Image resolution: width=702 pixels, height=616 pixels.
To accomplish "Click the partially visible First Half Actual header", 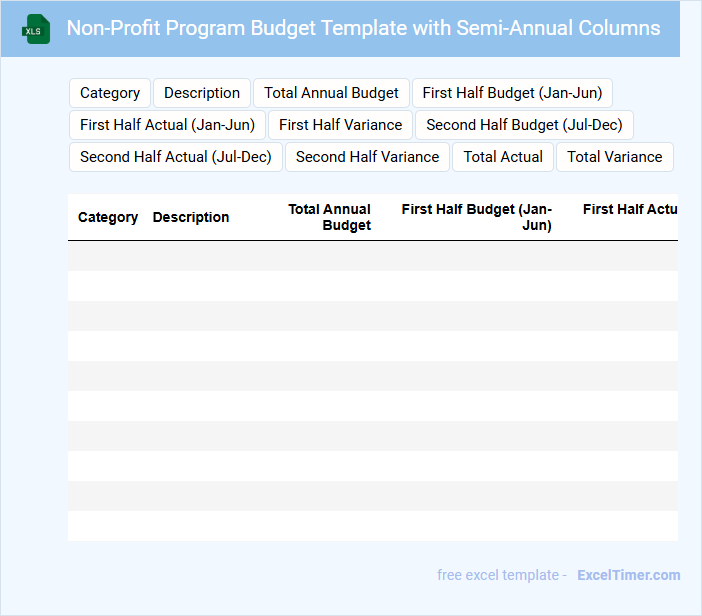I will 630,210.
